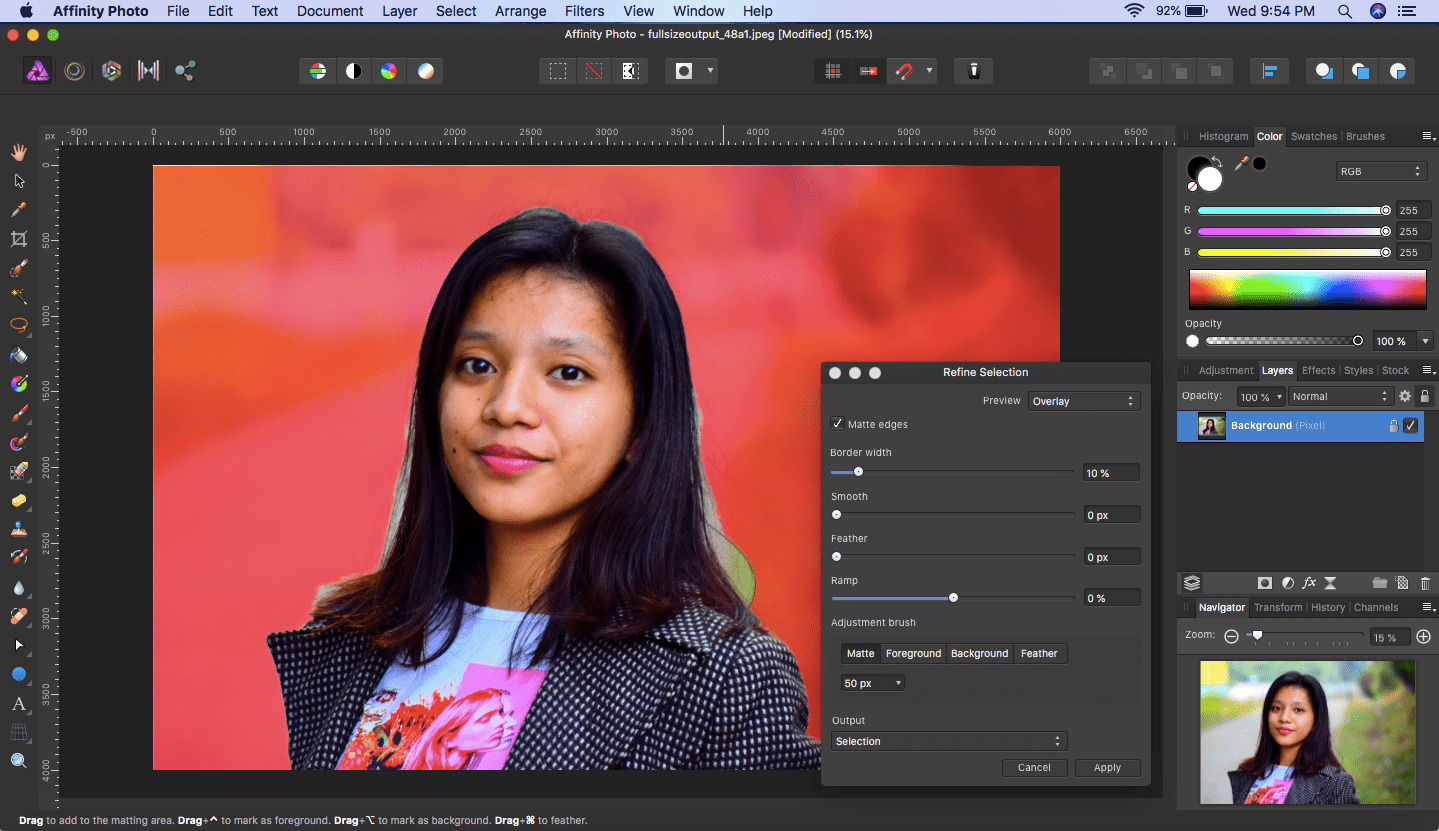Delete layer with the trash icon
The image size is (1439, 831).
[1425, 583]
